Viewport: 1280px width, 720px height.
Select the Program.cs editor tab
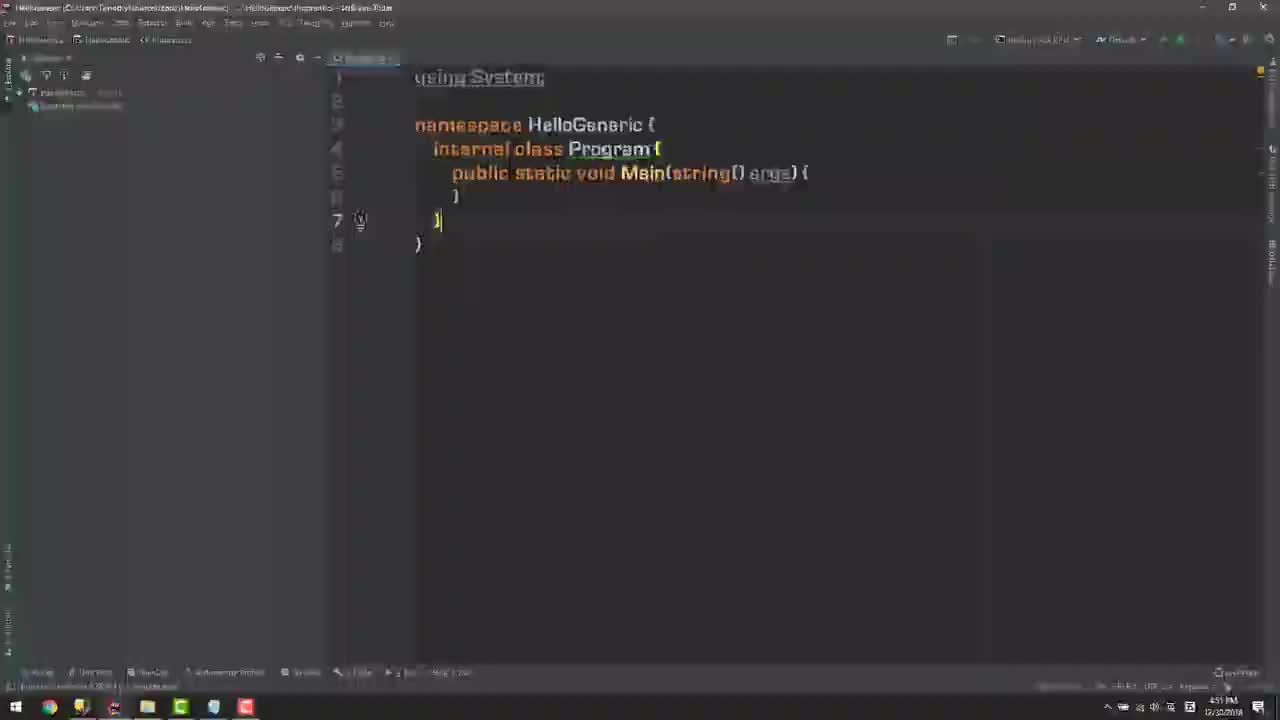click(364, 58)
